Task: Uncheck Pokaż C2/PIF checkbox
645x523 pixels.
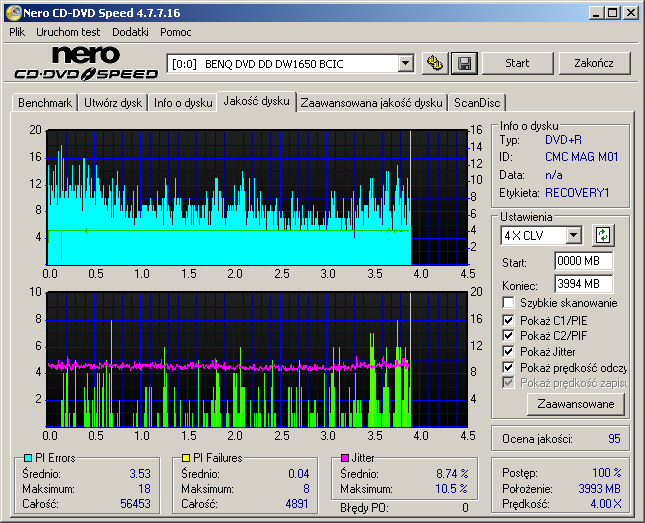Action: click(x=508, y=335)
